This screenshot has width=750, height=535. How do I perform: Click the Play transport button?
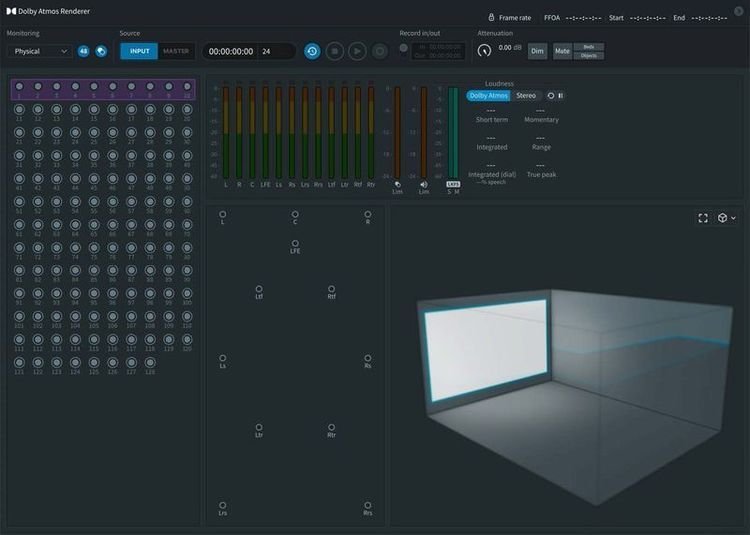(x=357, y=51)
